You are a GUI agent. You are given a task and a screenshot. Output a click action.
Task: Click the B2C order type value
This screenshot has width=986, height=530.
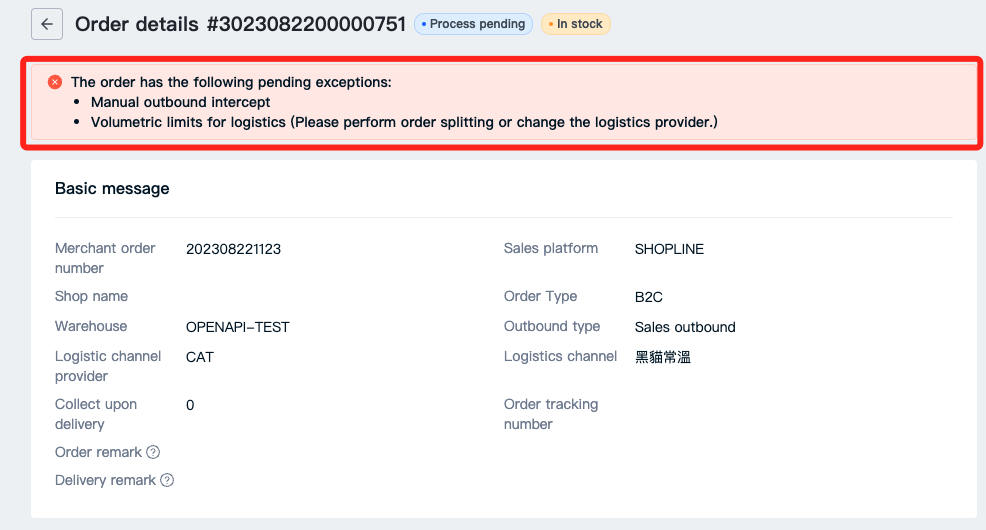[x=649, y=297]
